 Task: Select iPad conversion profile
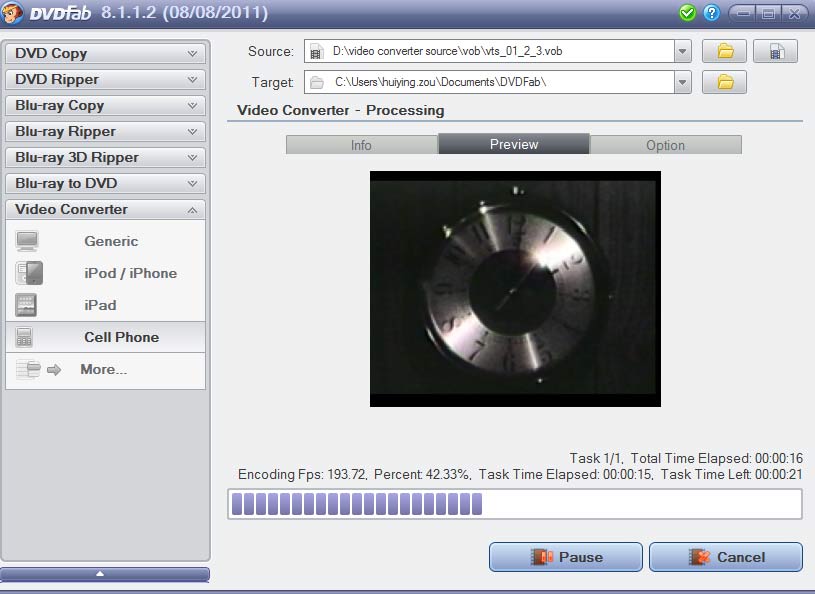[106, 306]
